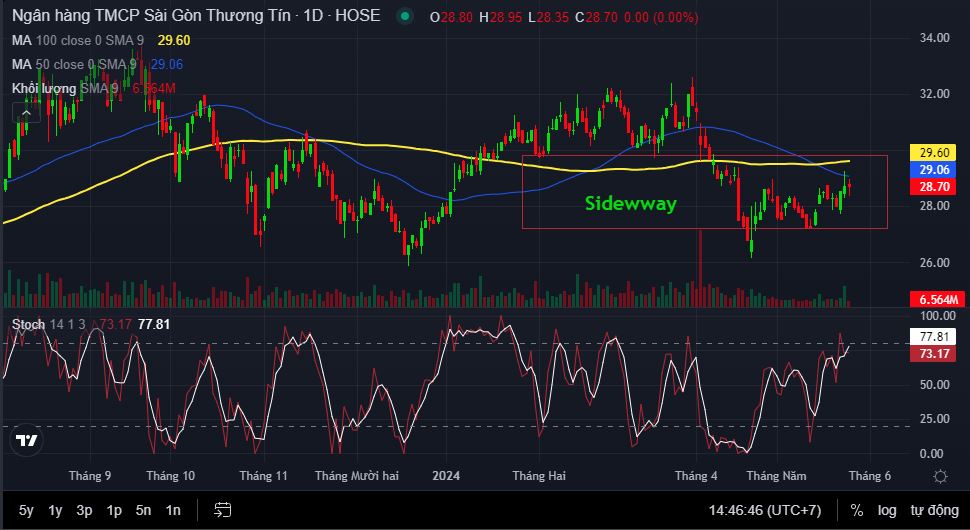Select the 5y time range
The width and height of the screenshot is (970, 530).
pyautogui.click(x=26, y=510)
